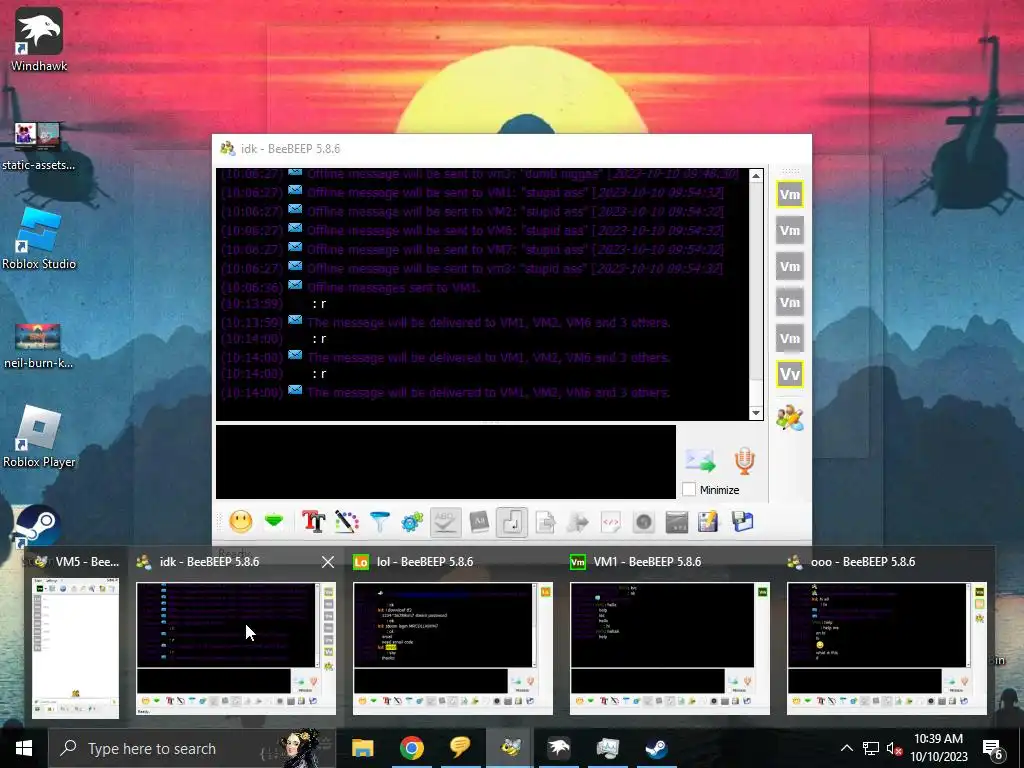Viewport: 1024px width, 768px height.
Task: Open the Windows Start menu
Action: [24, 748]
